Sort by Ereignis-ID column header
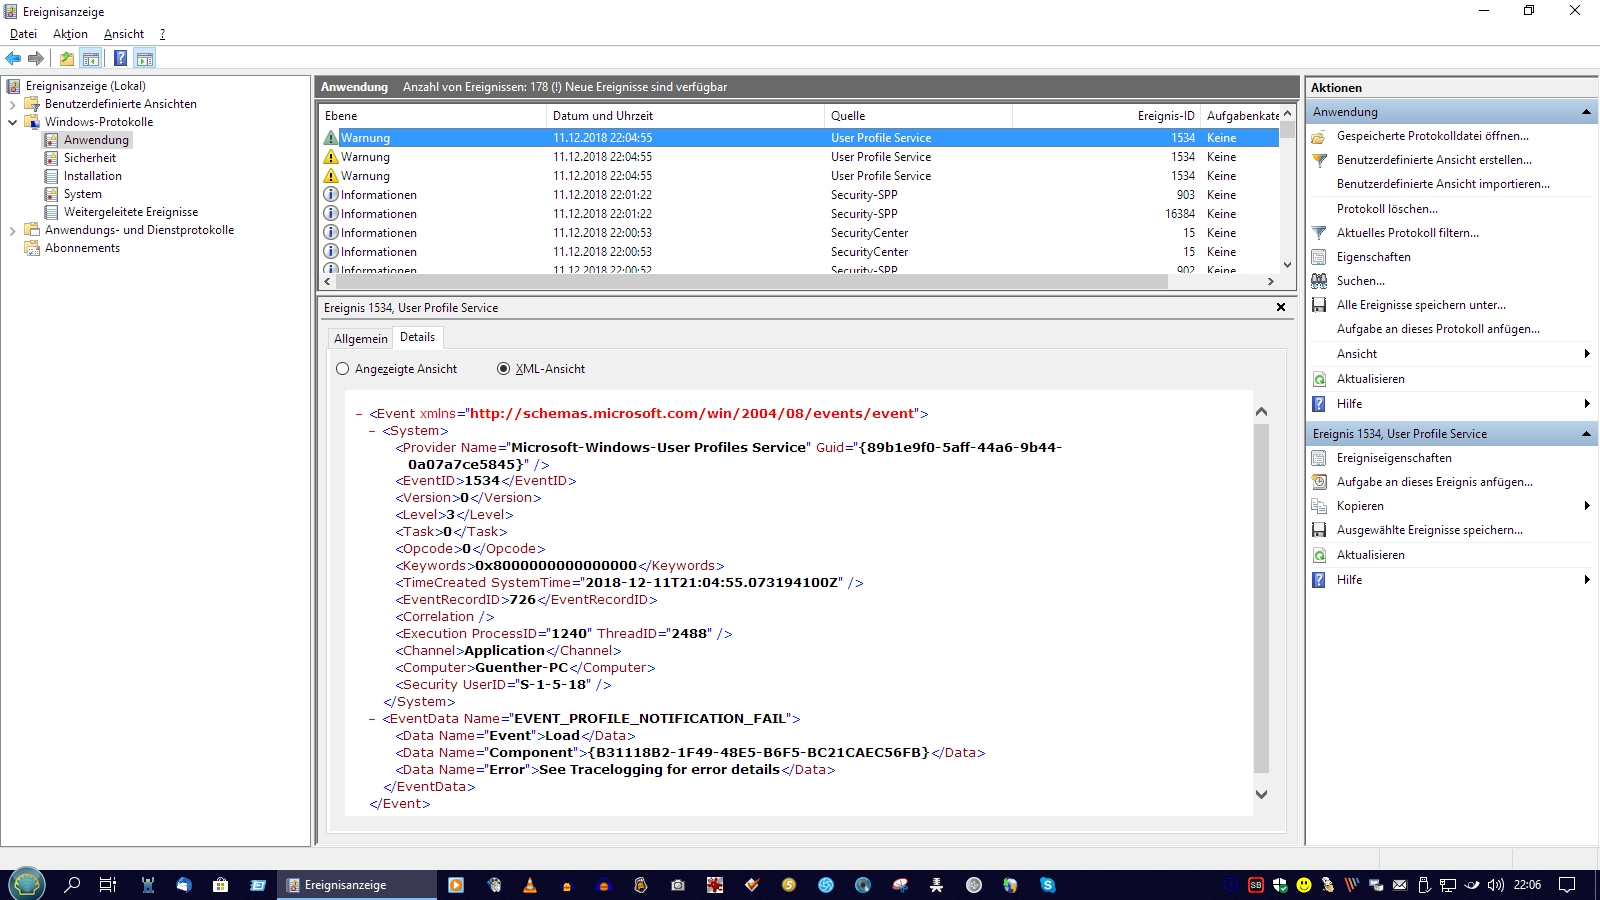 pos(1106,116)
